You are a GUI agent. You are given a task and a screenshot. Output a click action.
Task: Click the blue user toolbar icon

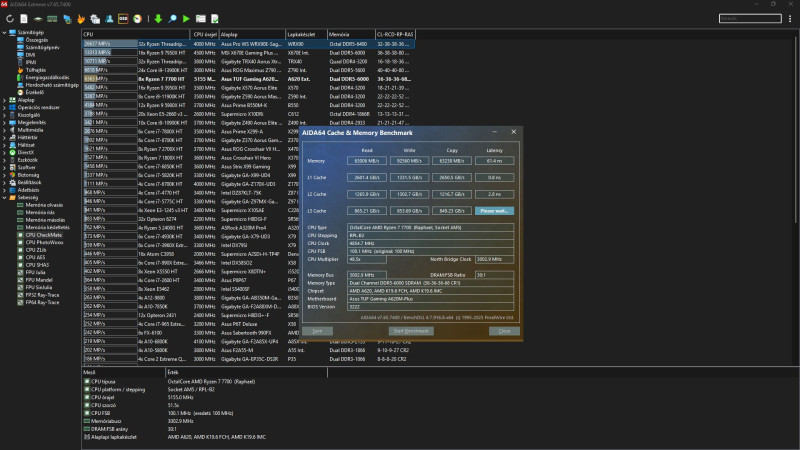click(x=109, y=19)
